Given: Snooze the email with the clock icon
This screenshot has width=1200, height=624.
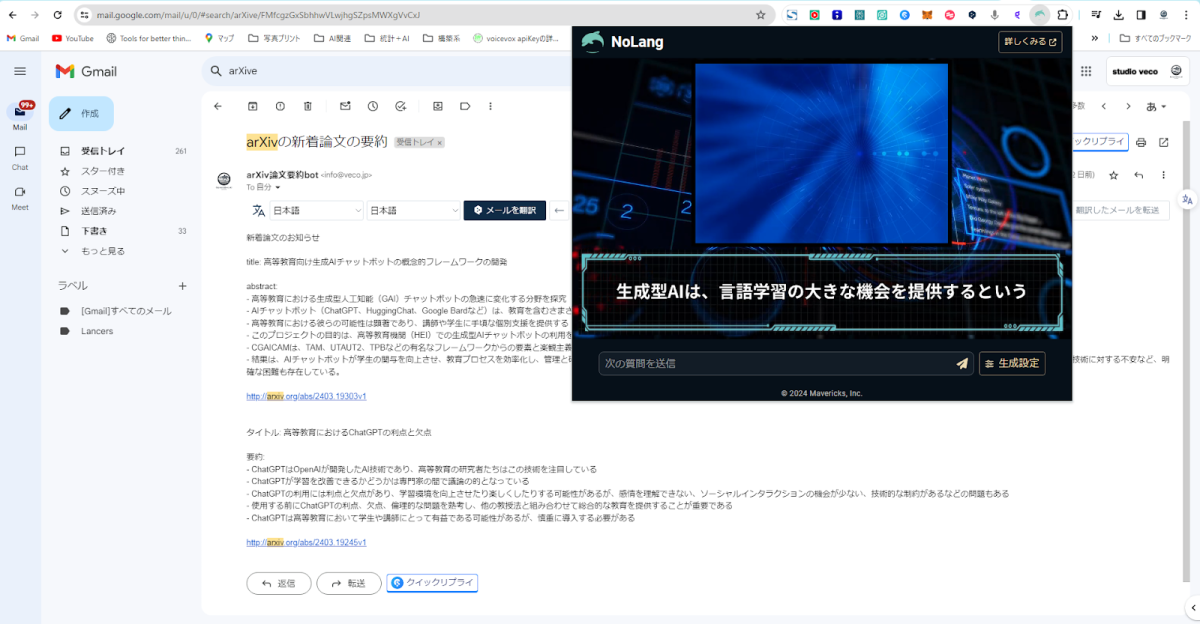Looking at the screenshot, I should (372, 106).
